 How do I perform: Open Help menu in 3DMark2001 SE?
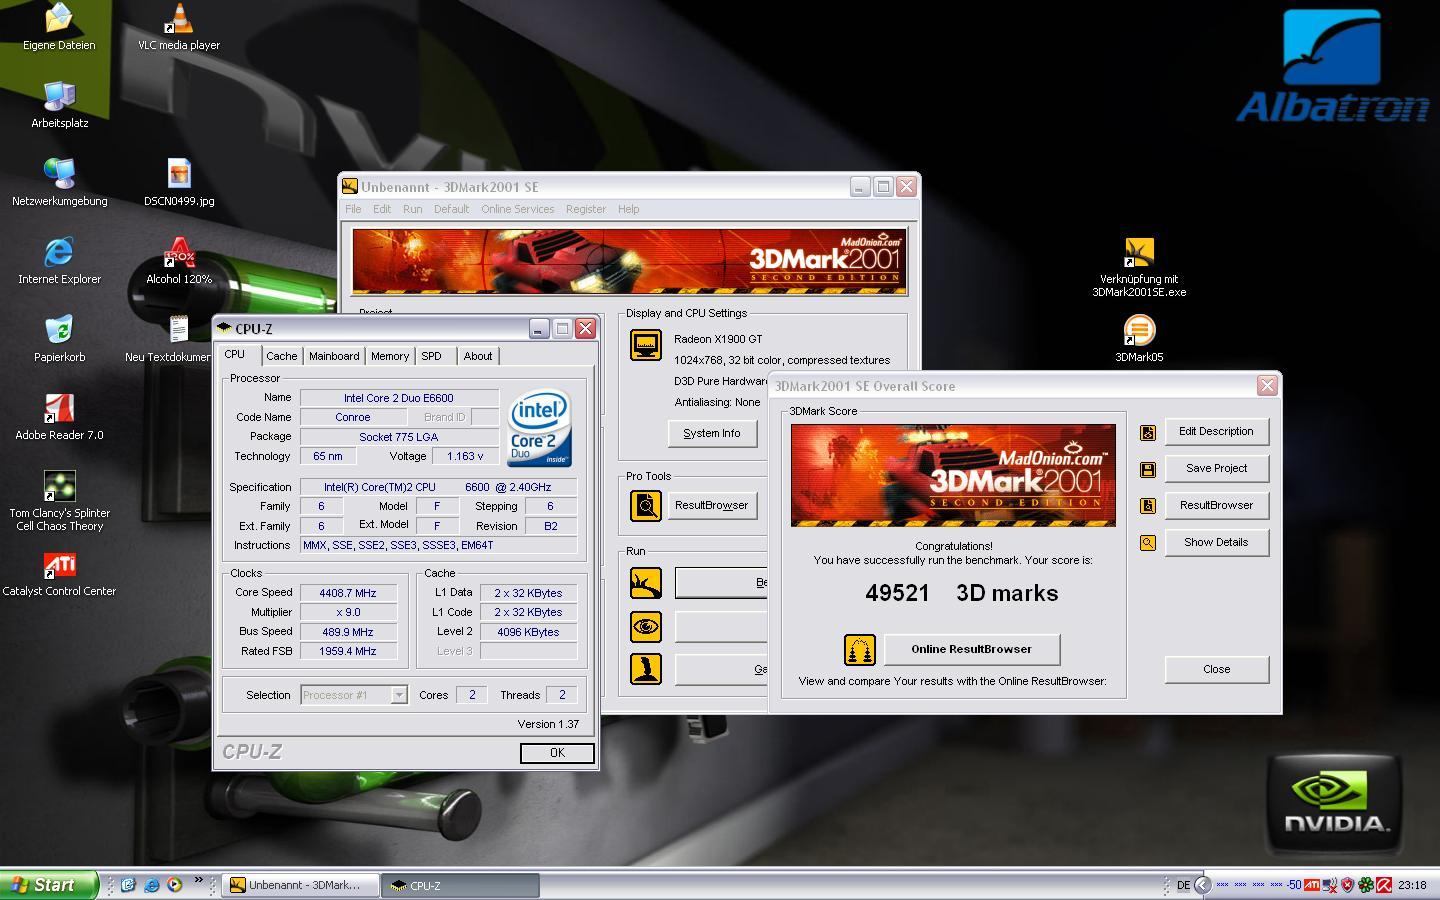[628, 209]
